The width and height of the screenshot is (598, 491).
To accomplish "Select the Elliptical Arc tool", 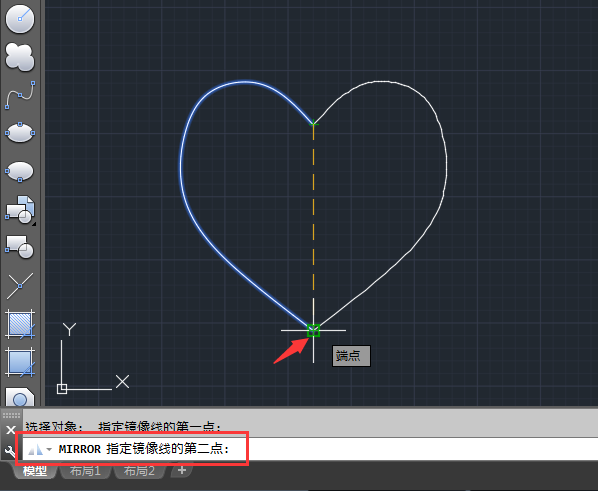I will click(x=20, y=171).
